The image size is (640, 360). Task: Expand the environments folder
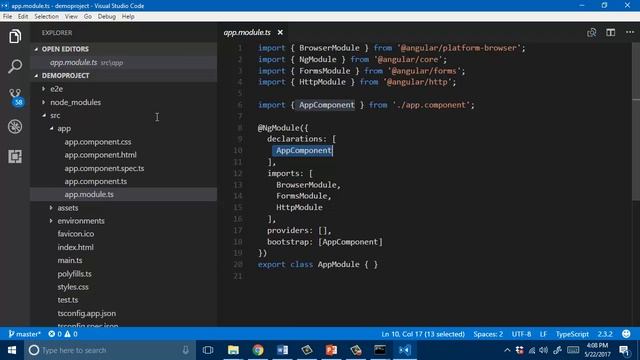coord(51,221)
